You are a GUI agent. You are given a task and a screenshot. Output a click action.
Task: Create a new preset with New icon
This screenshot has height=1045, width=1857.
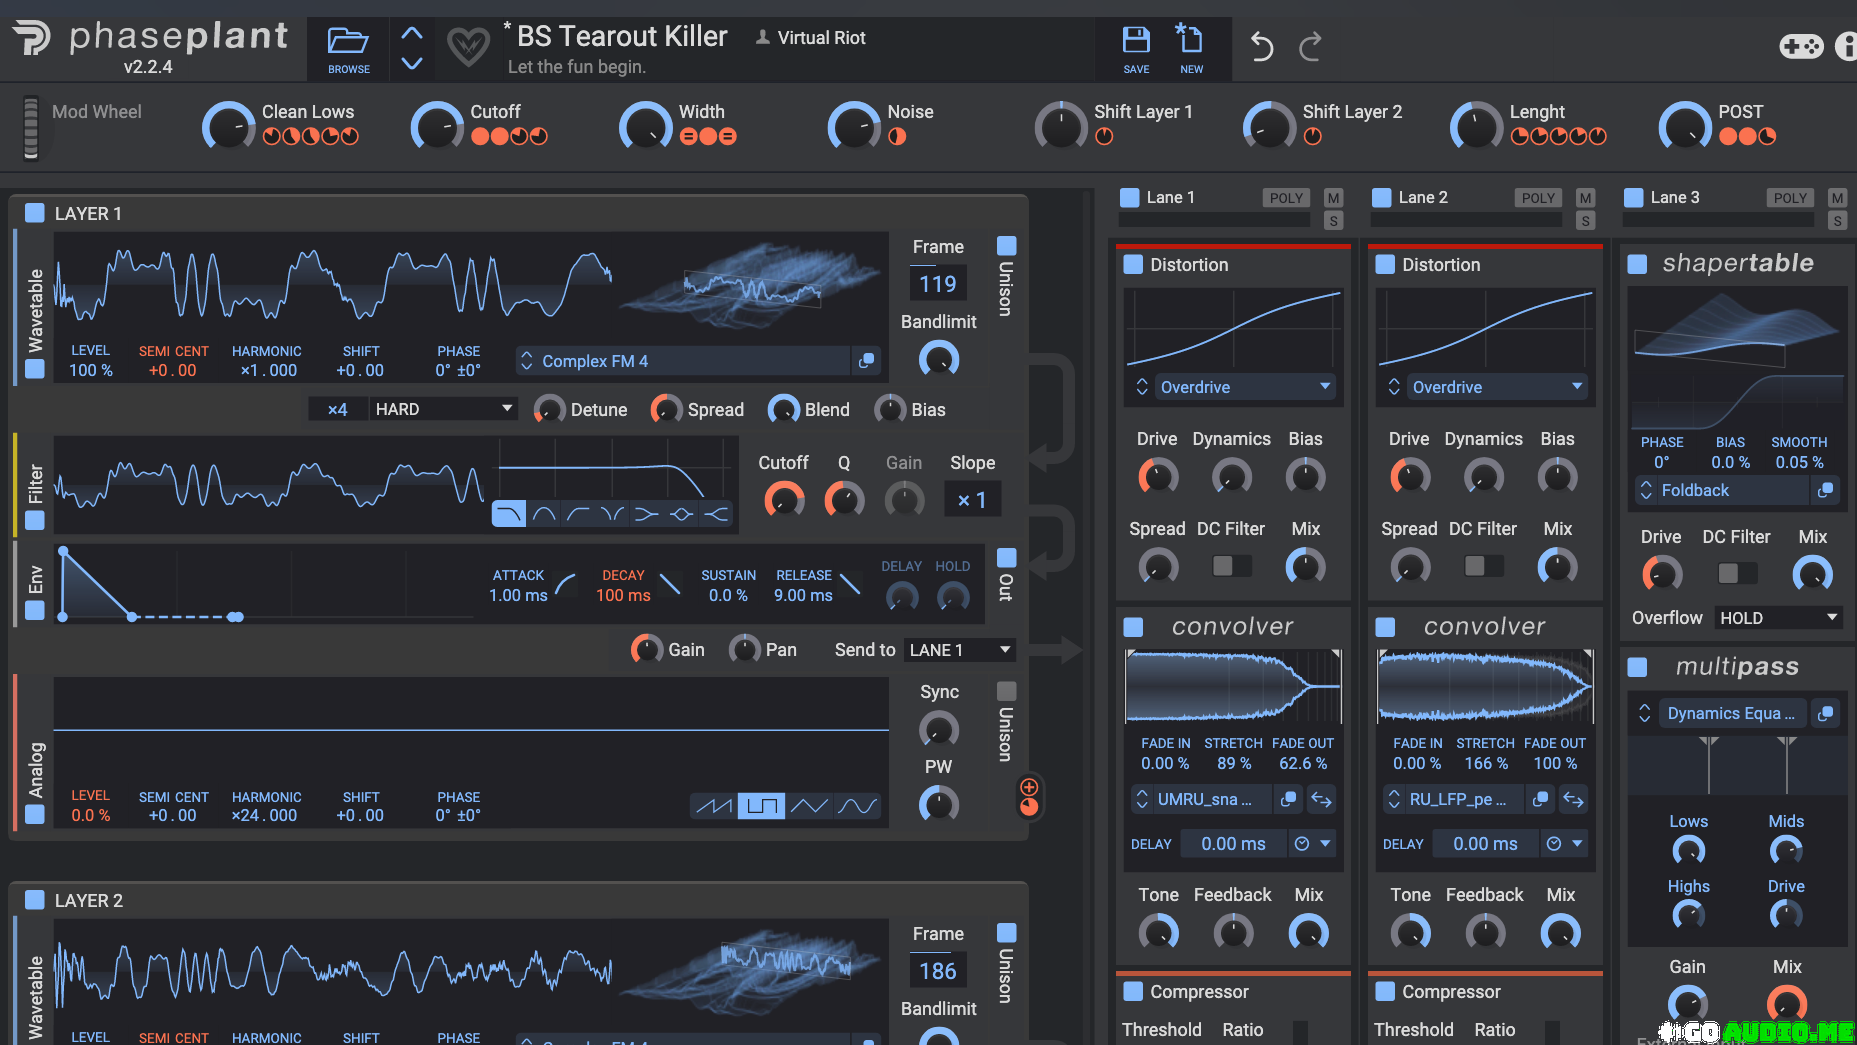click(1190, 48)
